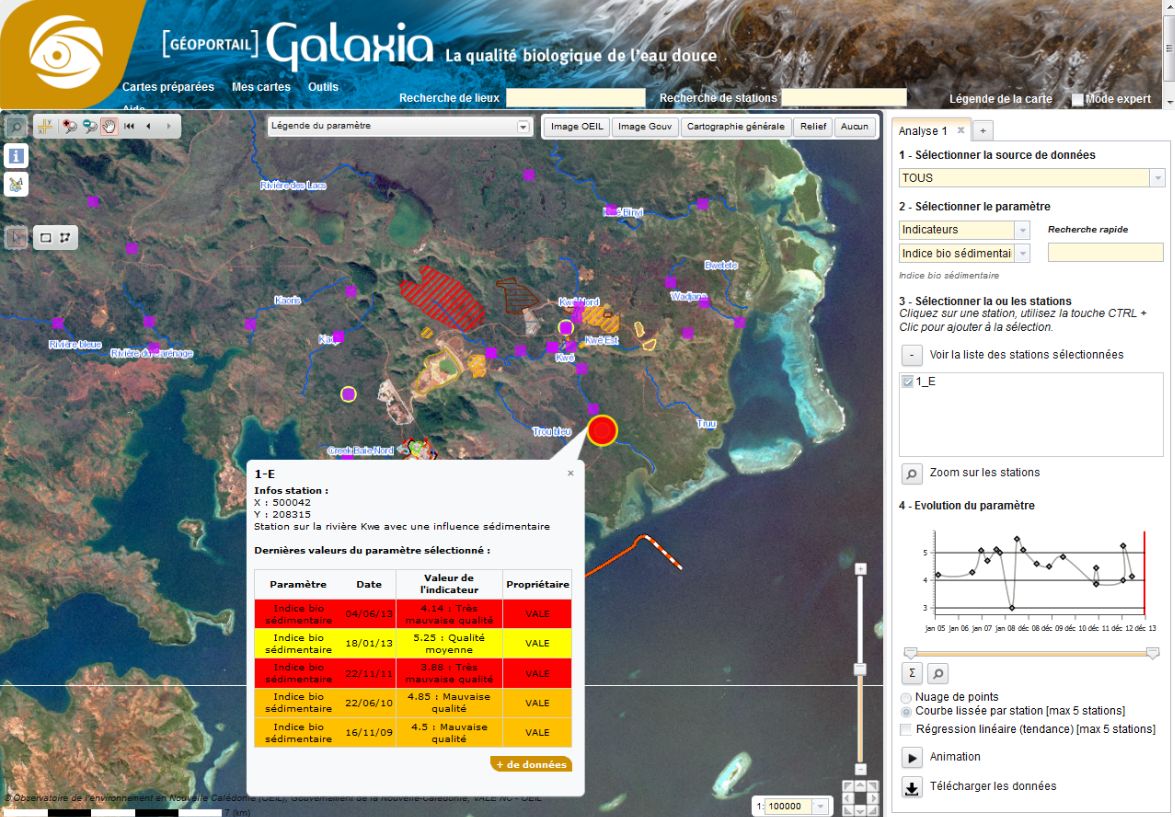Select the rectangle selection tool
This screenshot has height=817, width=1175.
(x=45, y=238)
